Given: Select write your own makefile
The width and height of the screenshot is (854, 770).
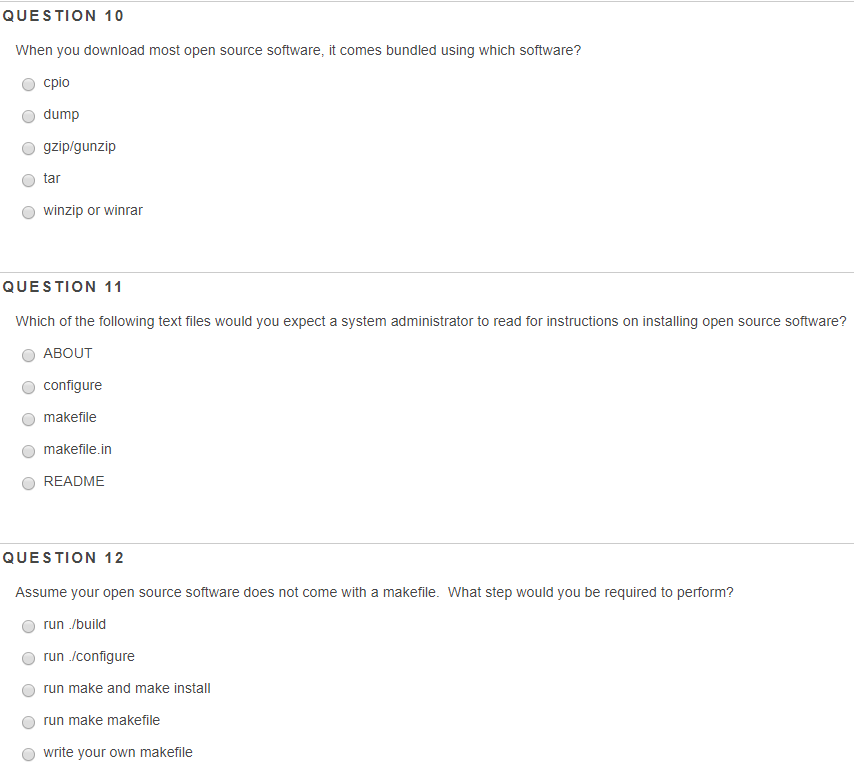Looking at the screenshot, I should [28, 754].
